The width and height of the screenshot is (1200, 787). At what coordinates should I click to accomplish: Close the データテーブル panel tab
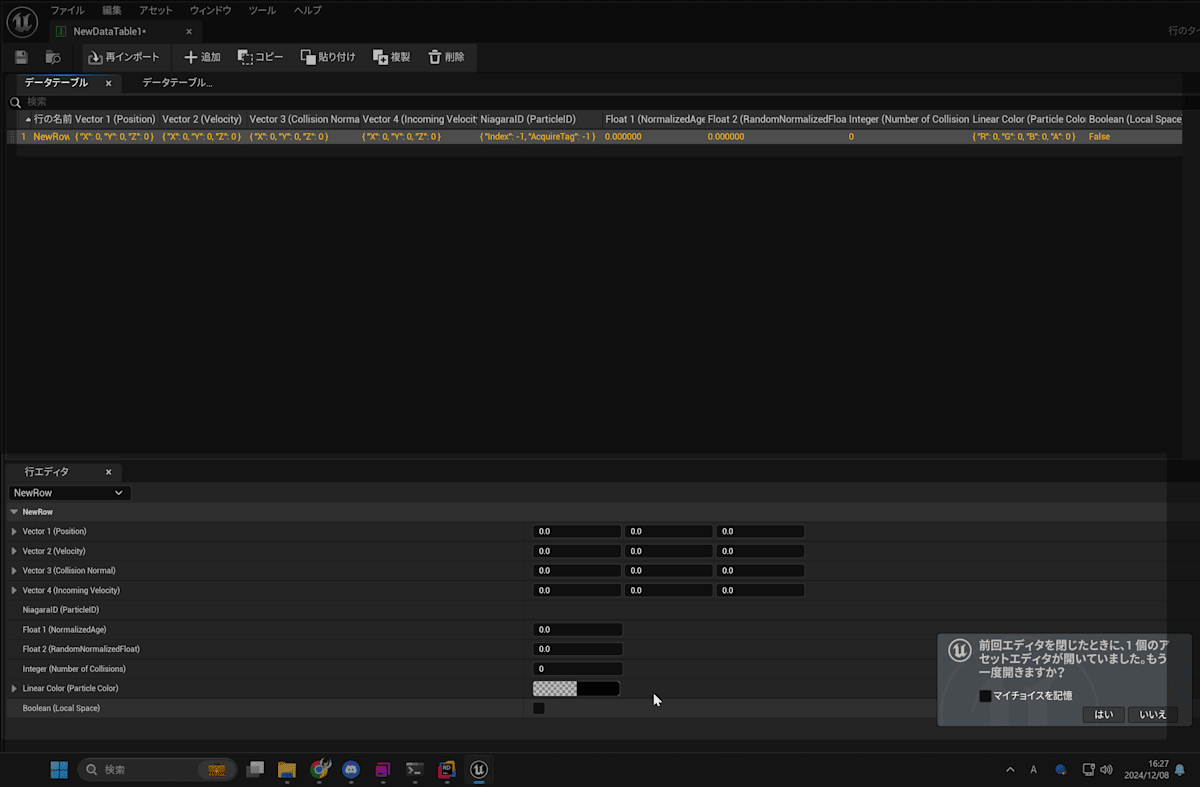[108, 83]
